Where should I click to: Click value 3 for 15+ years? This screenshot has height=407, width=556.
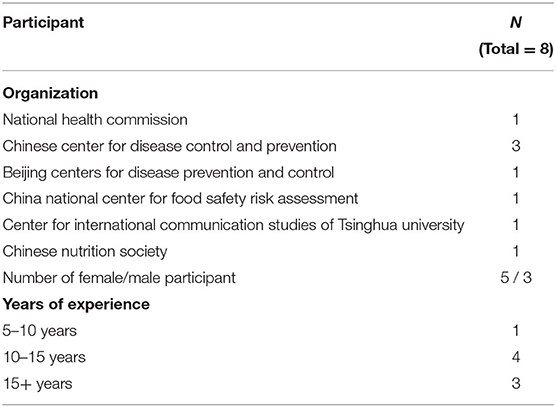click(516, 384)
